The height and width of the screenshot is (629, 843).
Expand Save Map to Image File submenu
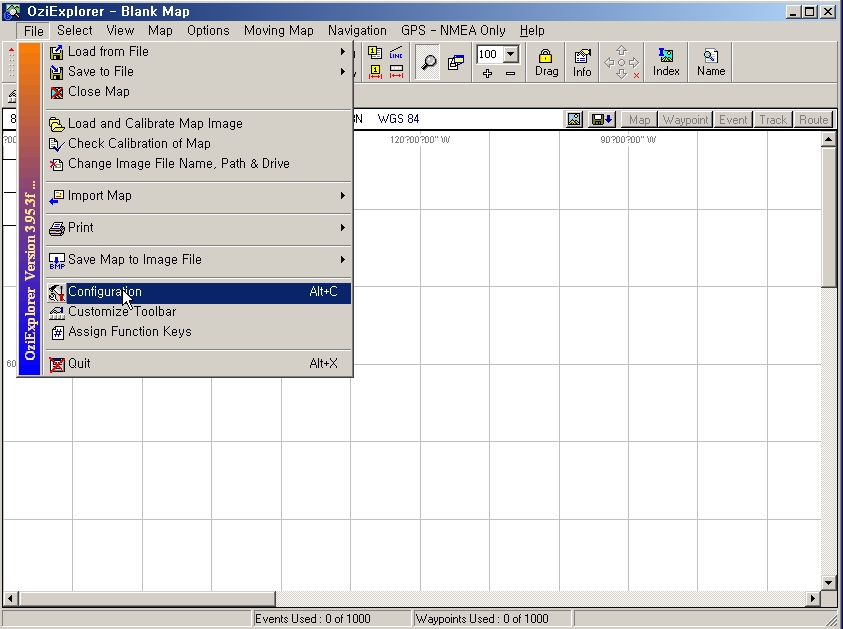tap(198, 260)
